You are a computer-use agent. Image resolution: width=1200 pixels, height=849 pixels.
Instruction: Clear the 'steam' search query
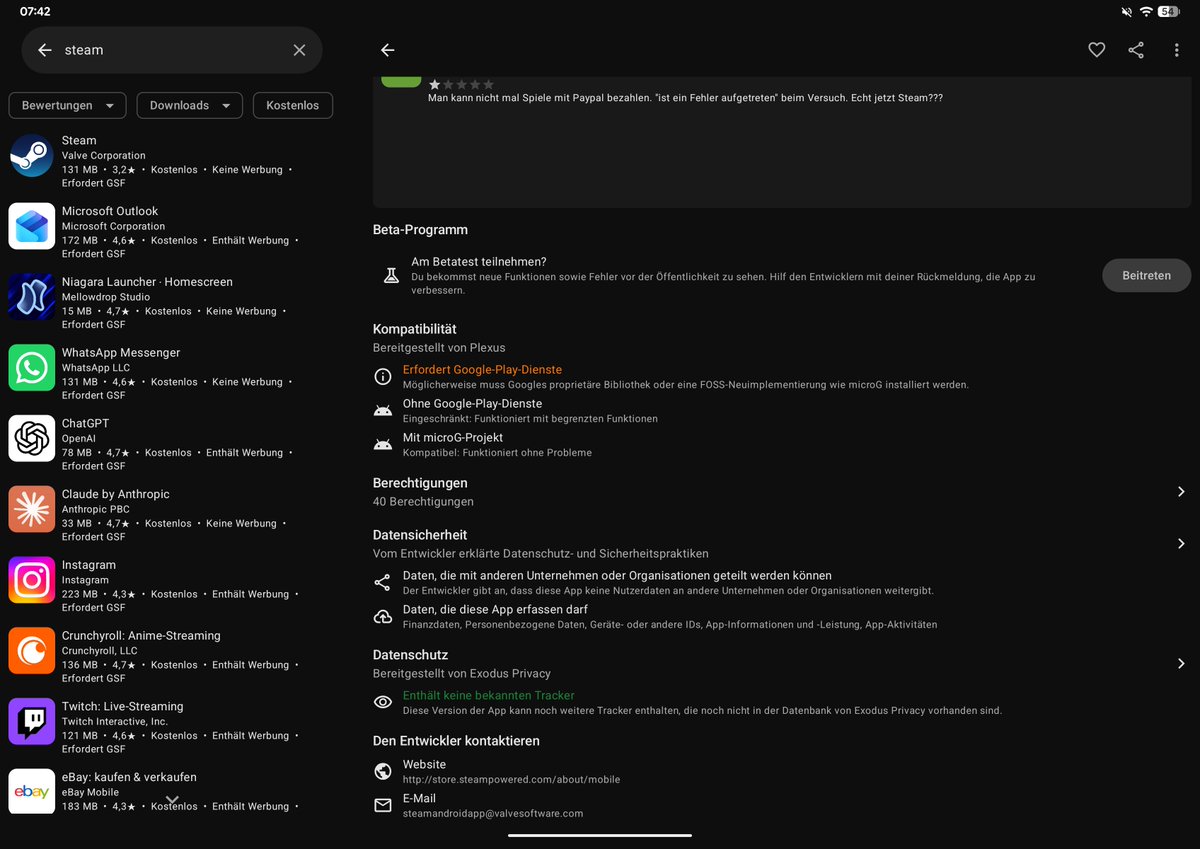point(299,50)
